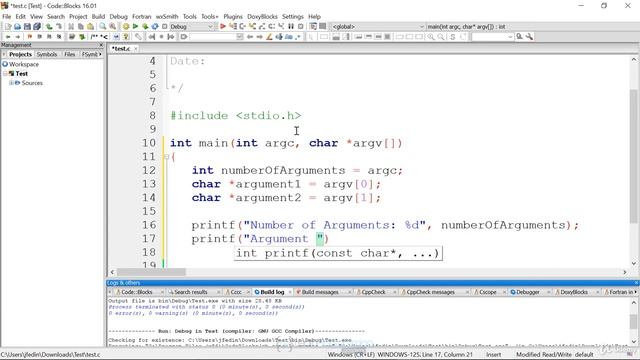Switch to the Symbols tab

click(x=47, y=54)
